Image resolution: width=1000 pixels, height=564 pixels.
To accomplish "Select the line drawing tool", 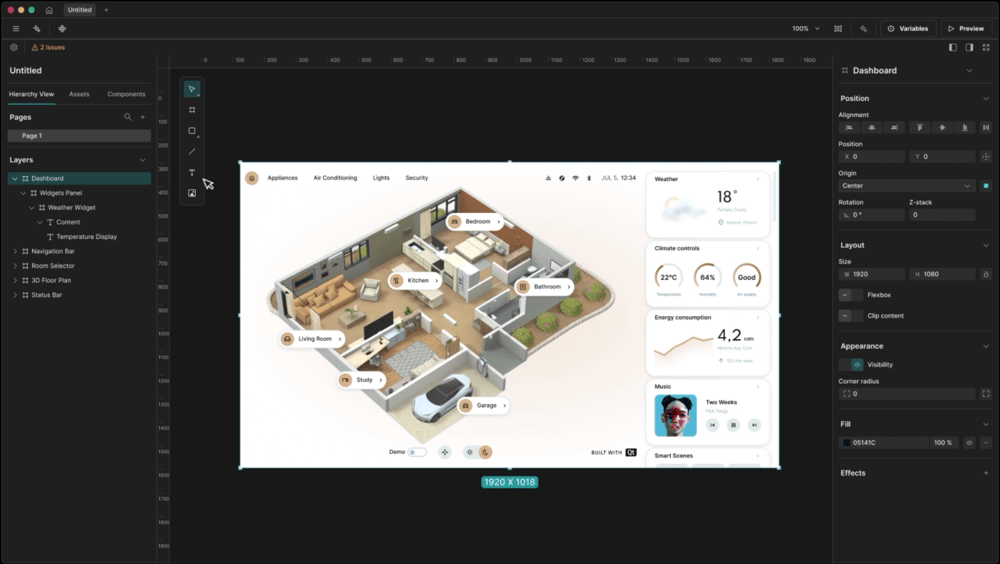I will point(192,152).
